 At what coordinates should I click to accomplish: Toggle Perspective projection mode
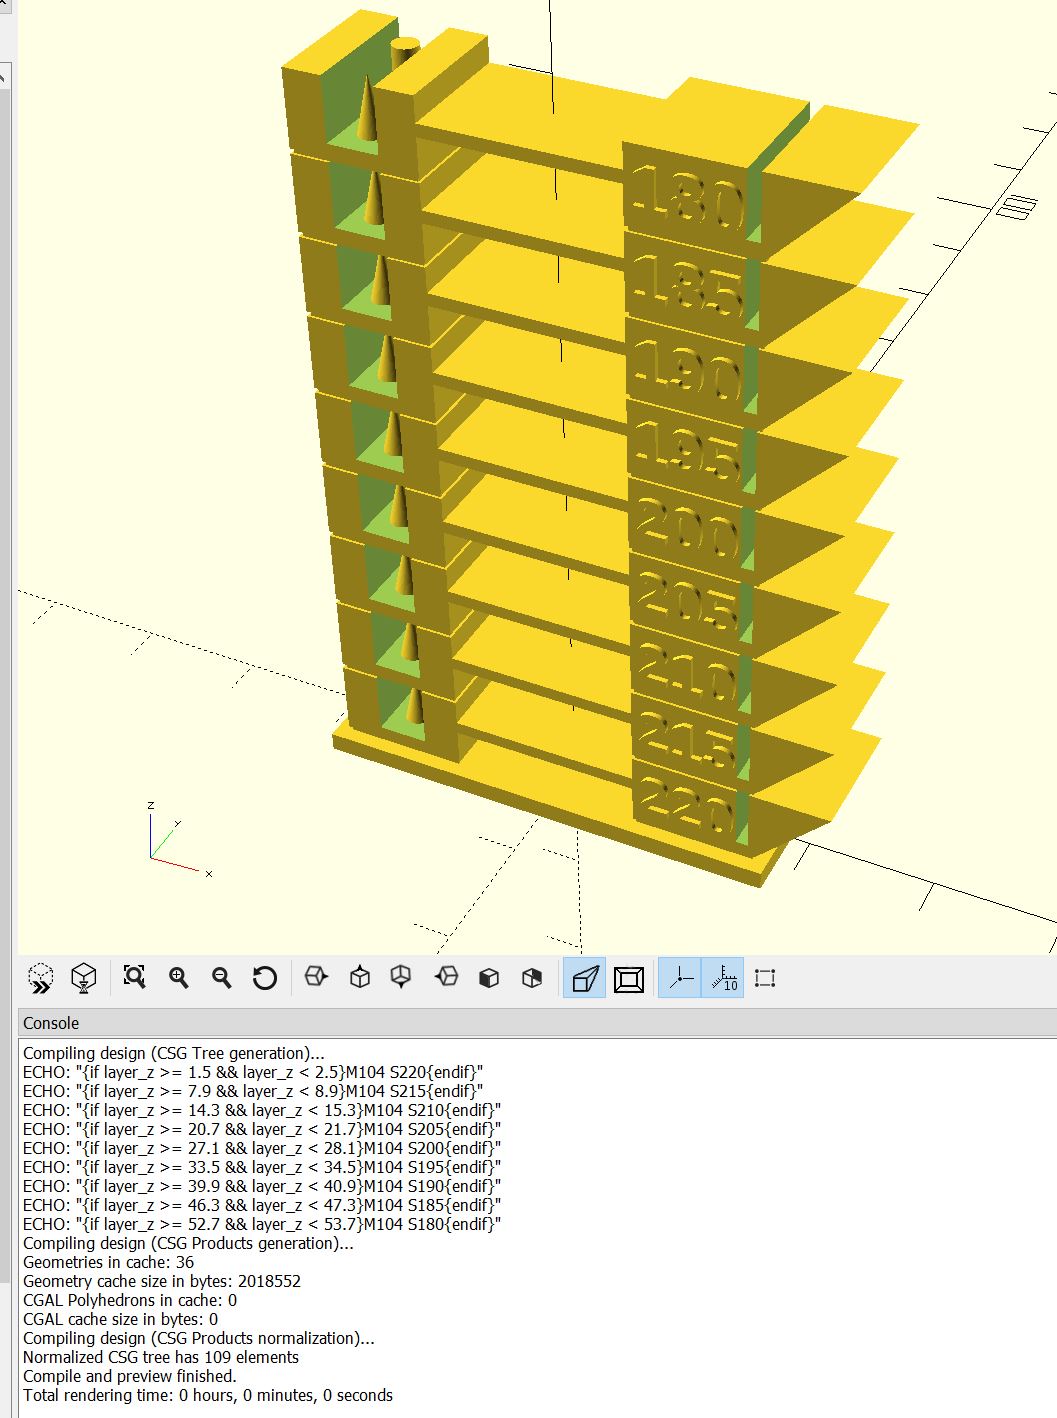pyautogui.click(x=584, y=978)
